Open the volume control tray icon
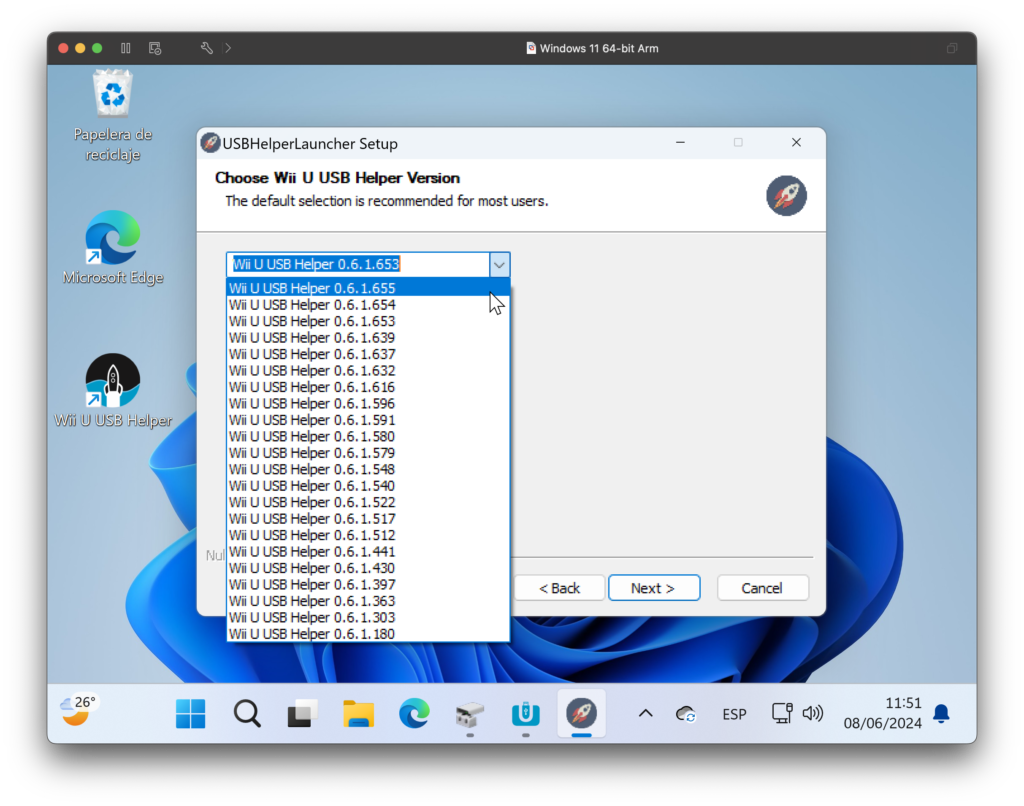 pyautogui.click(x=812, y=713)
